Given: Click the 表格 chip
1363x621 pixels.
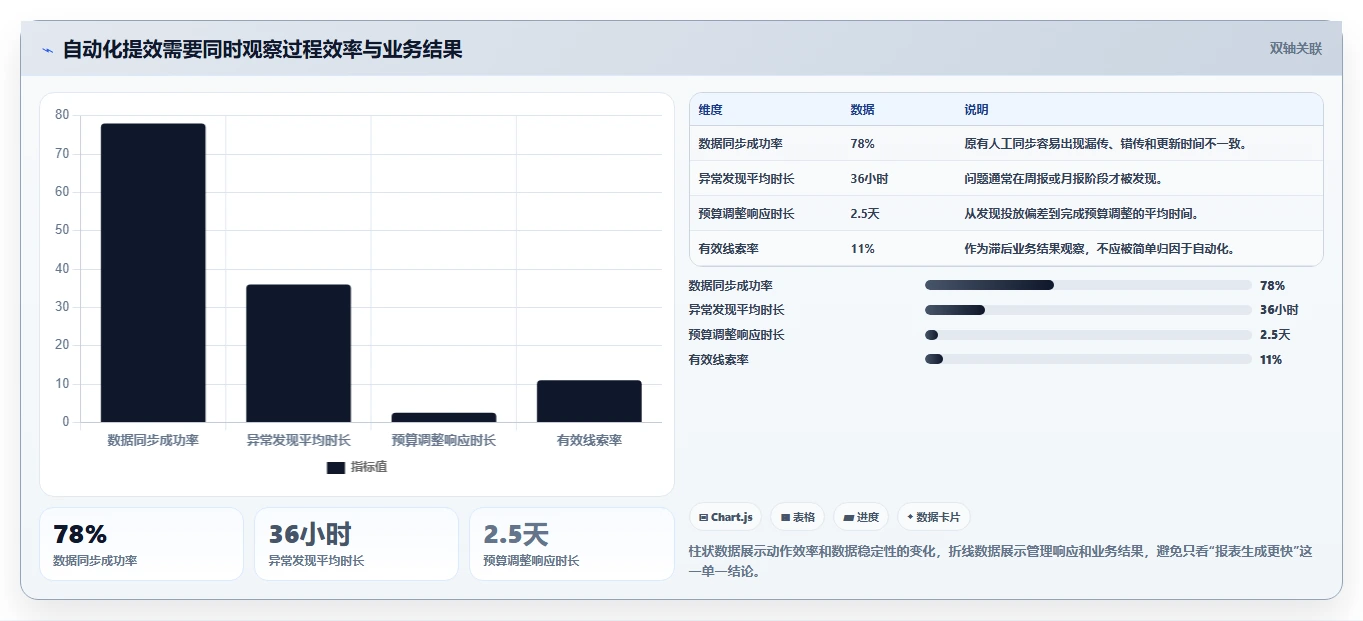Looking at the screenshot, I should [797, 517].
